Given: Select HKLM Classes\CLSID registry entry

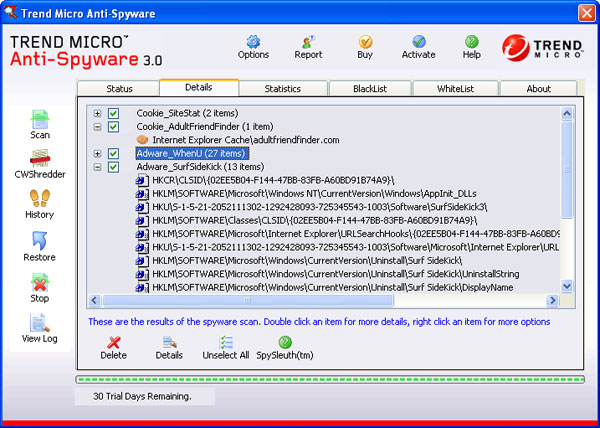Looking at the screenshot, I should point(315,220).
